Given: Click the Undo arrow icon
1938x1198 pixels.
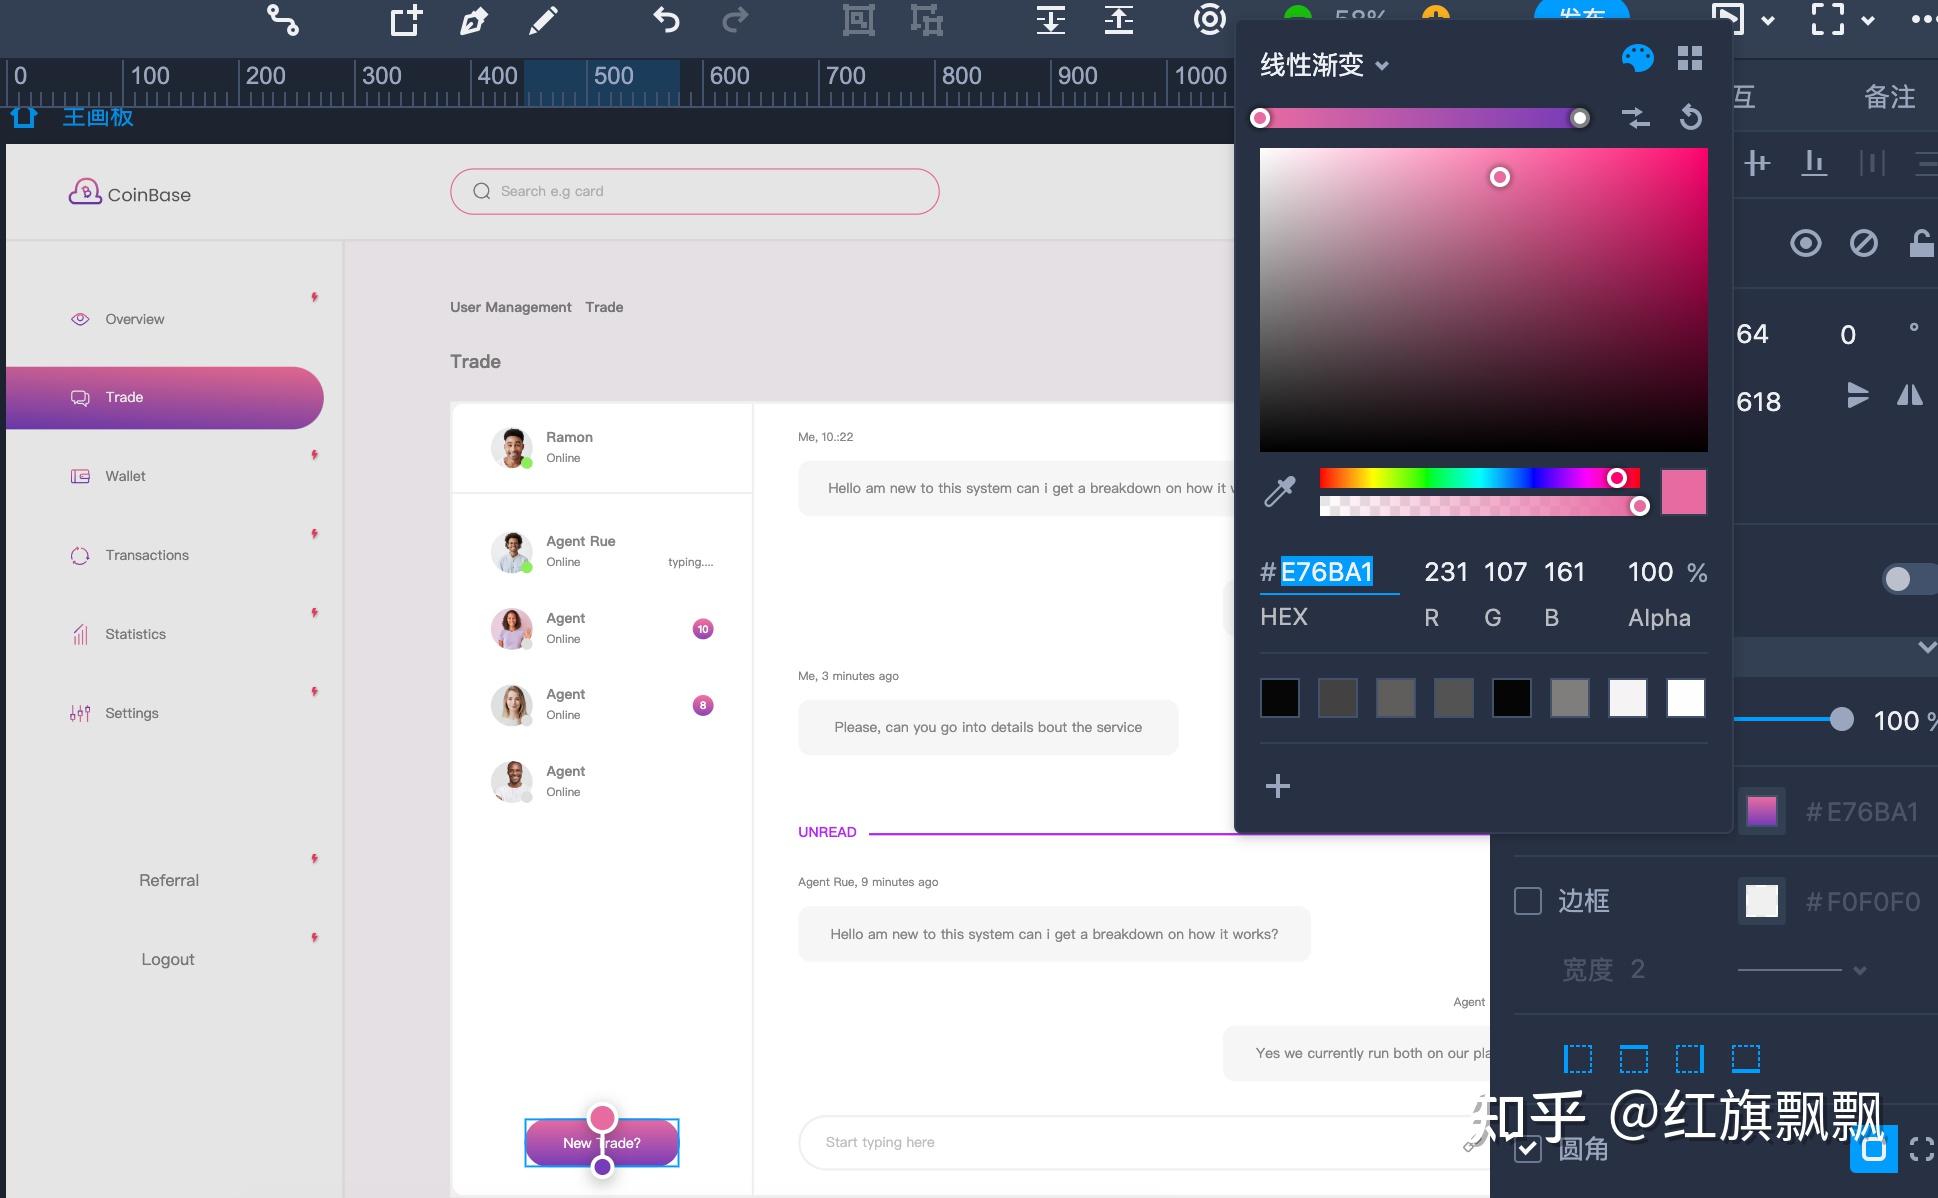Looking at the screenshot, I should coord(666,20).
